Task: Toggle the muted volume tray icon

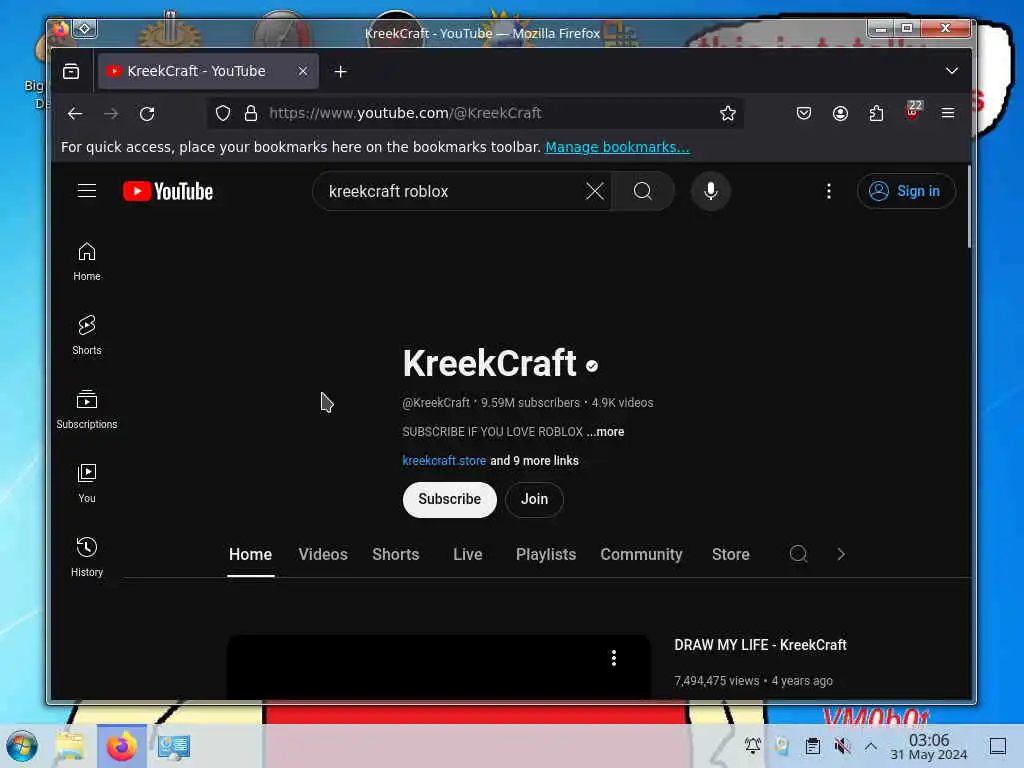Action: coord(842,746)
